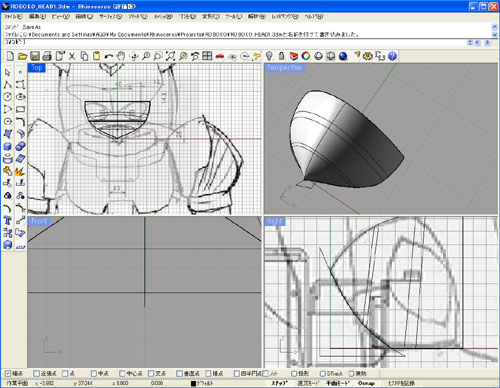Click the Undo arrow icon
The image size is (500, 388).
(x=109, y=56)
